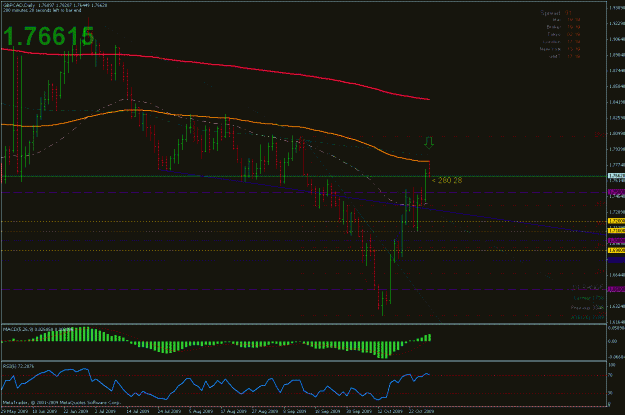Click the New York session time row
The width and height of the screenshot is (625, 415).
pyautogui.click(x=560, y=49)
